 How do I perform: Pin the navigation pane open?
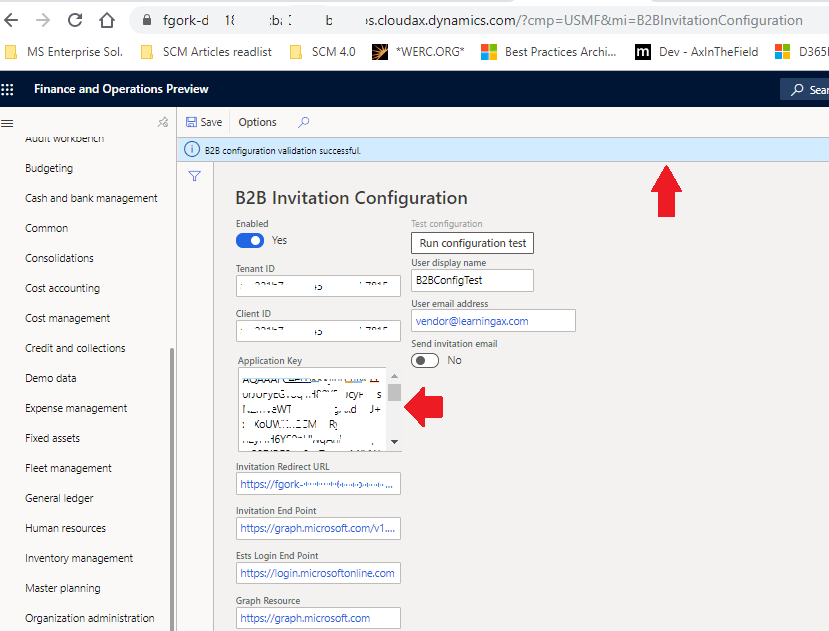[x=161, y=122]
